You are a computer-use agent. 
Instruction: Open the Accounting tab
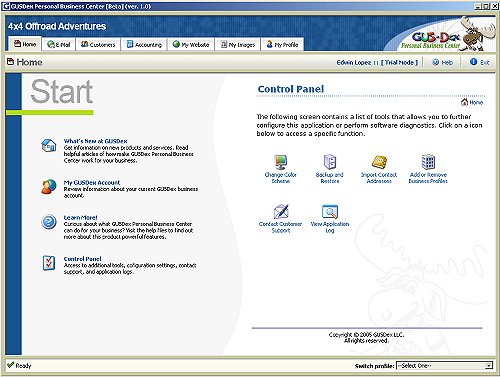[144, 44]
